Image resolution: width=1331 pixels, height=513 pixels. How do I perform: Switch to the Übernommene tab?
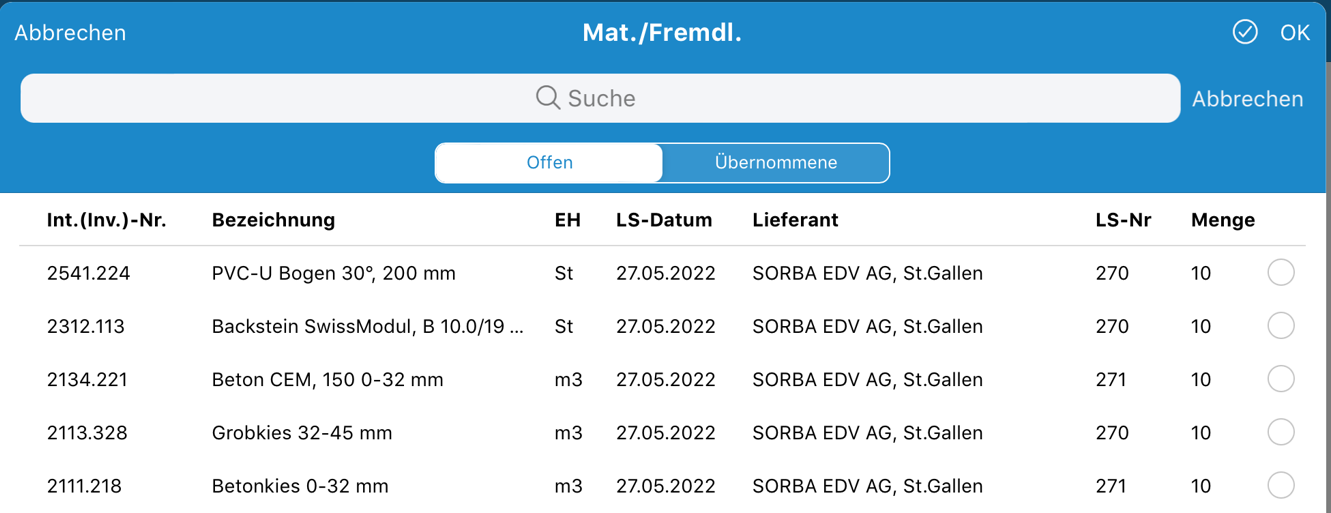point(776,163)
